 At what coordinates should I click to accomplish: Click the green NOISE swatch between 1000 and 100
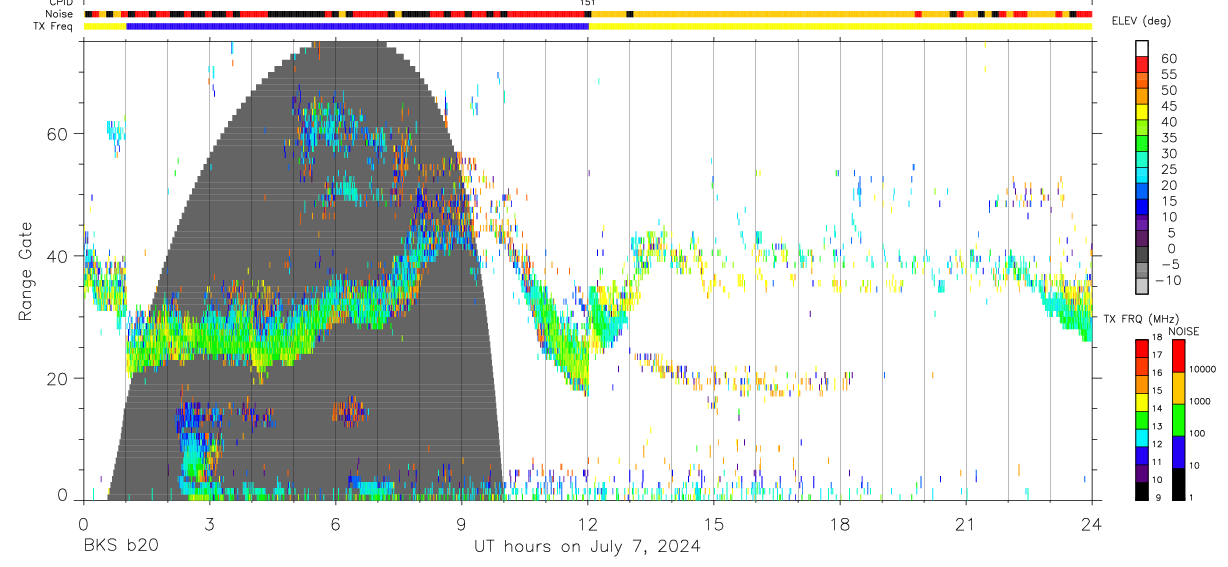(1178, 420)
